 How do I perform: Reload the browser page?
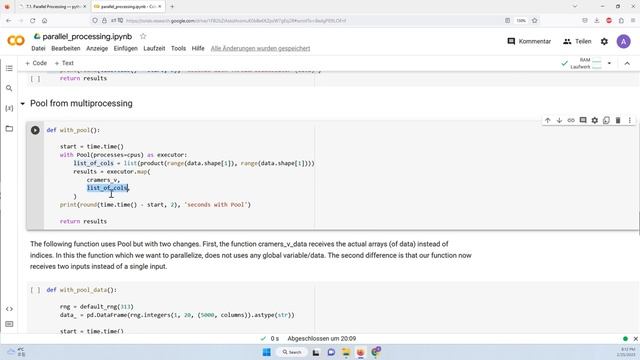[x=33, y=20]
